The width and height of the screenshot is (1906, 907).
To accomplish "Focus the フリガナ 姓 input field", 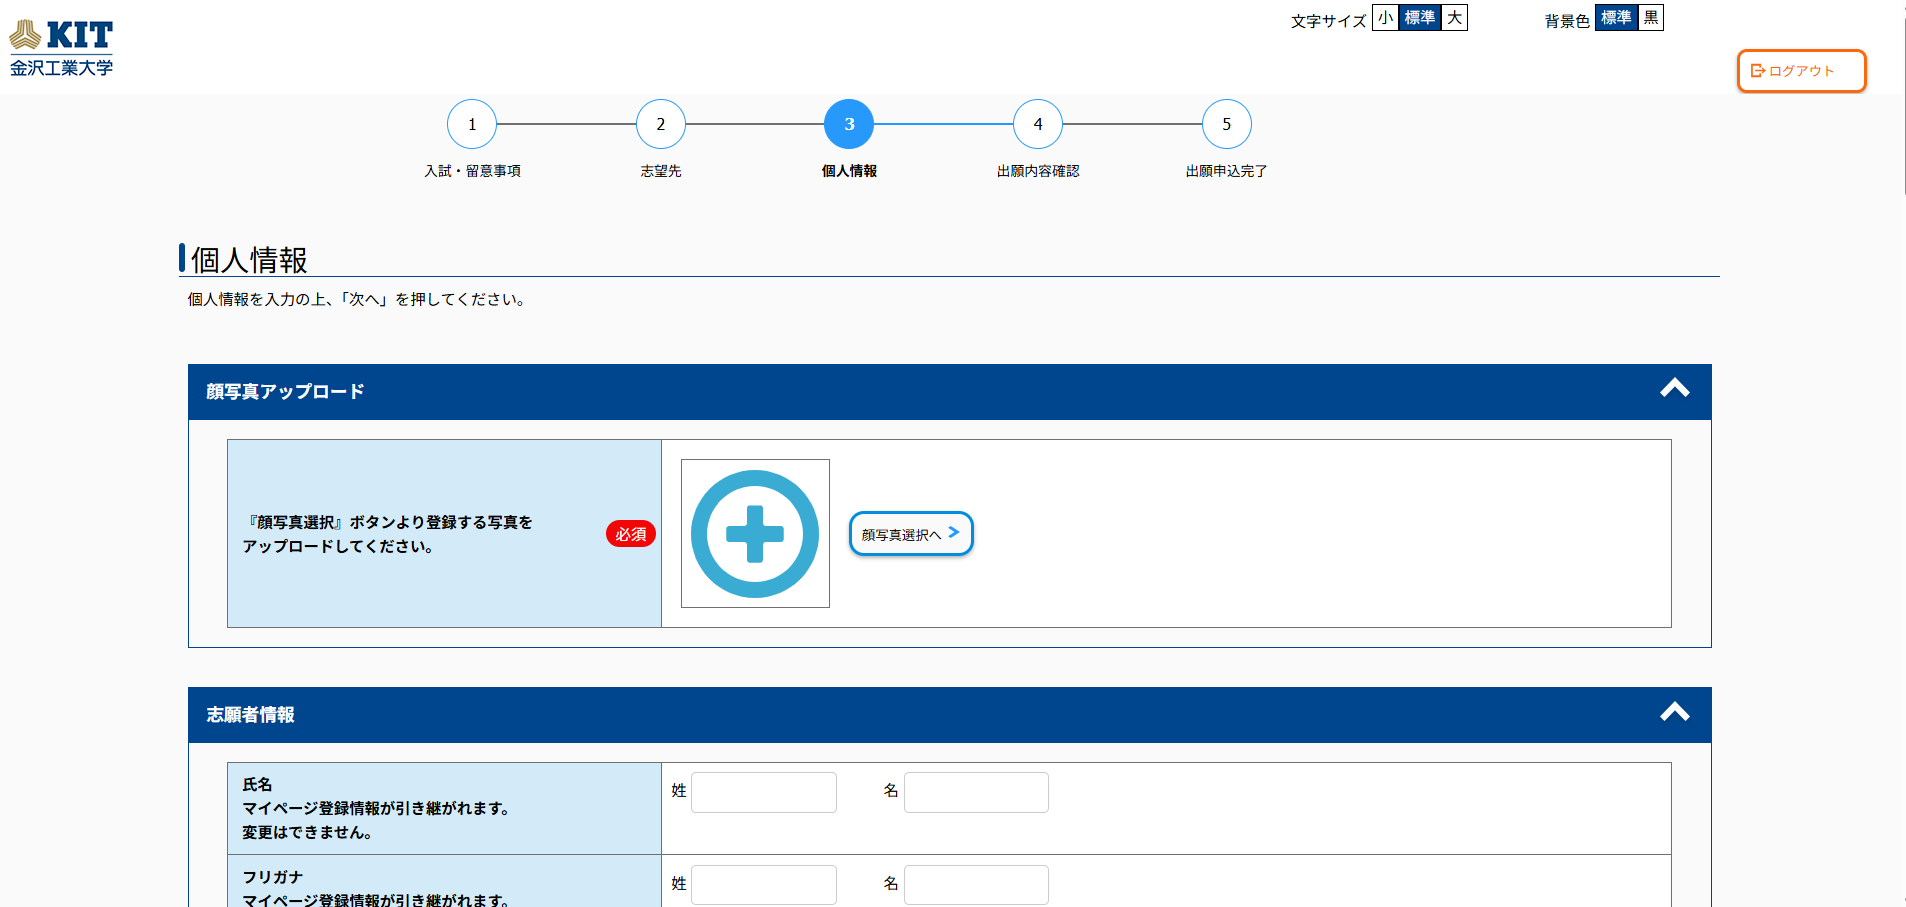I will click(764, 885).
